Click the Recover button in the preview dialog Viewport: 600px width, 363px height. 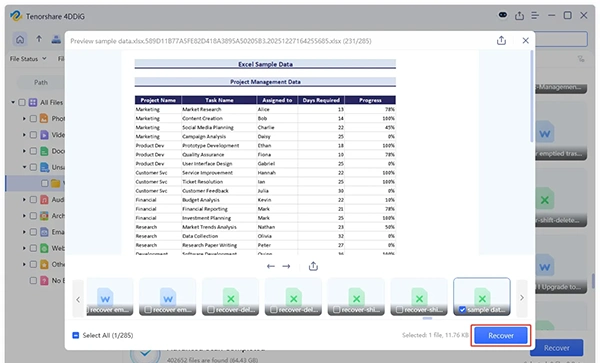501,335
